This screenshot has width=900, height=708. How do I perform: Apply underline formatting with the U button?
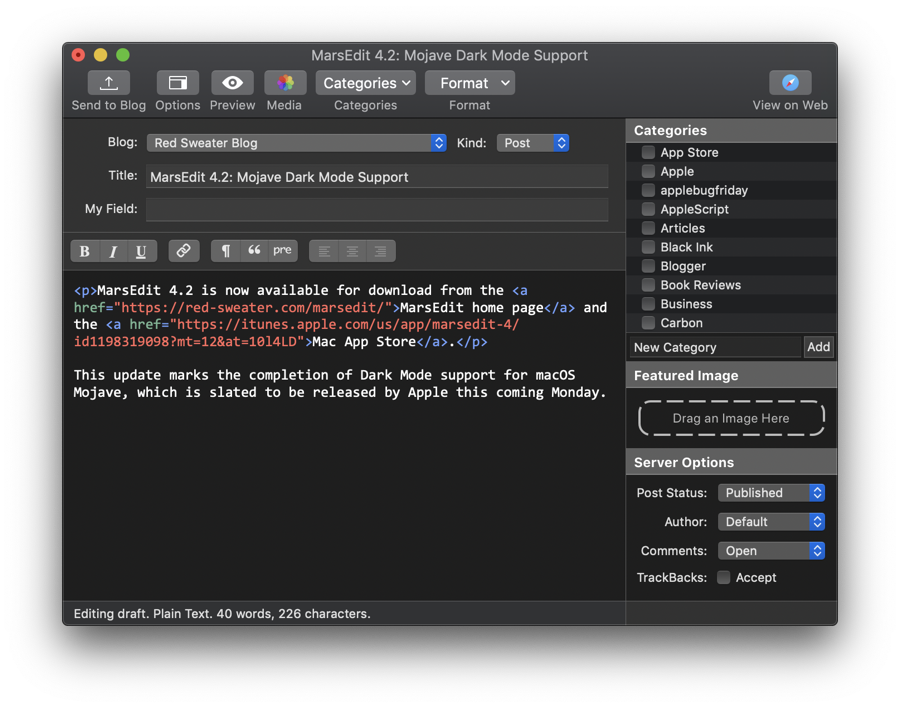141,251
